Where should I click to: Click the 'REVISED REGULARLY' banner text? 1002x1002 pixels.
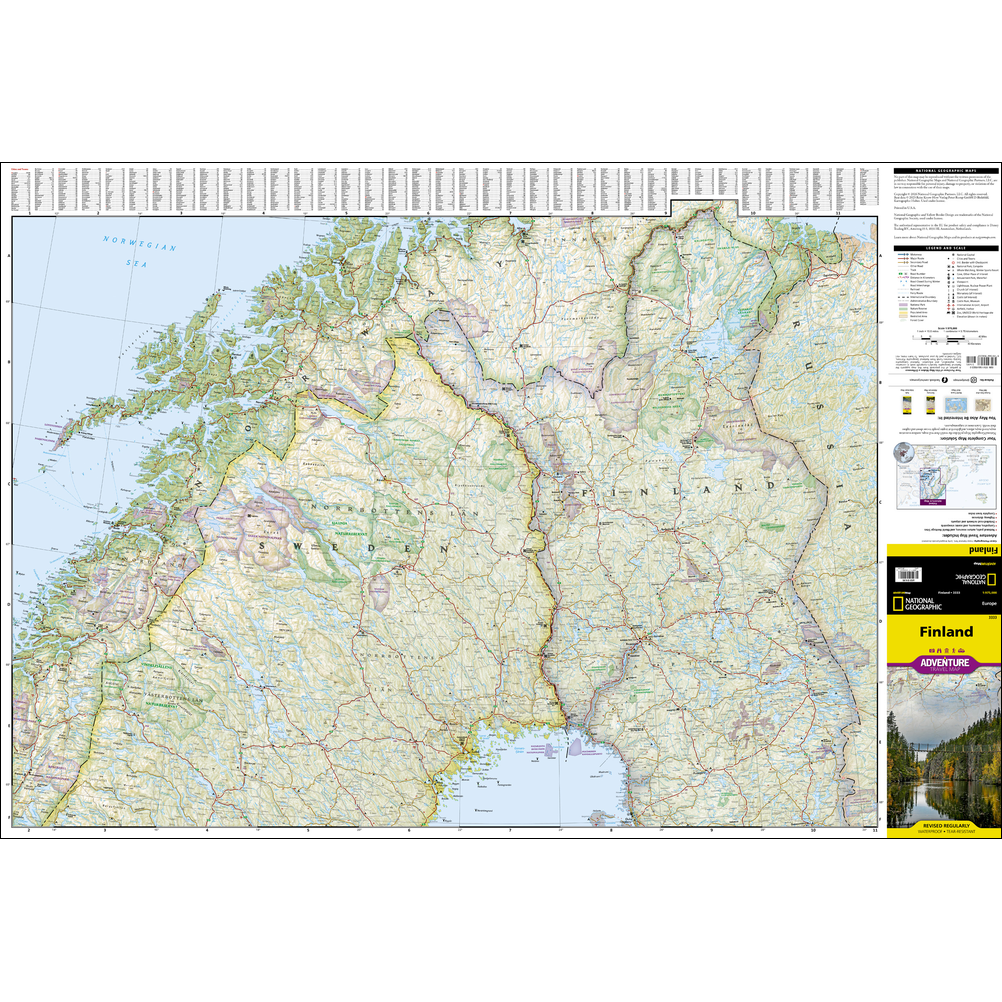pyautogui.click(x=946, y=826)
